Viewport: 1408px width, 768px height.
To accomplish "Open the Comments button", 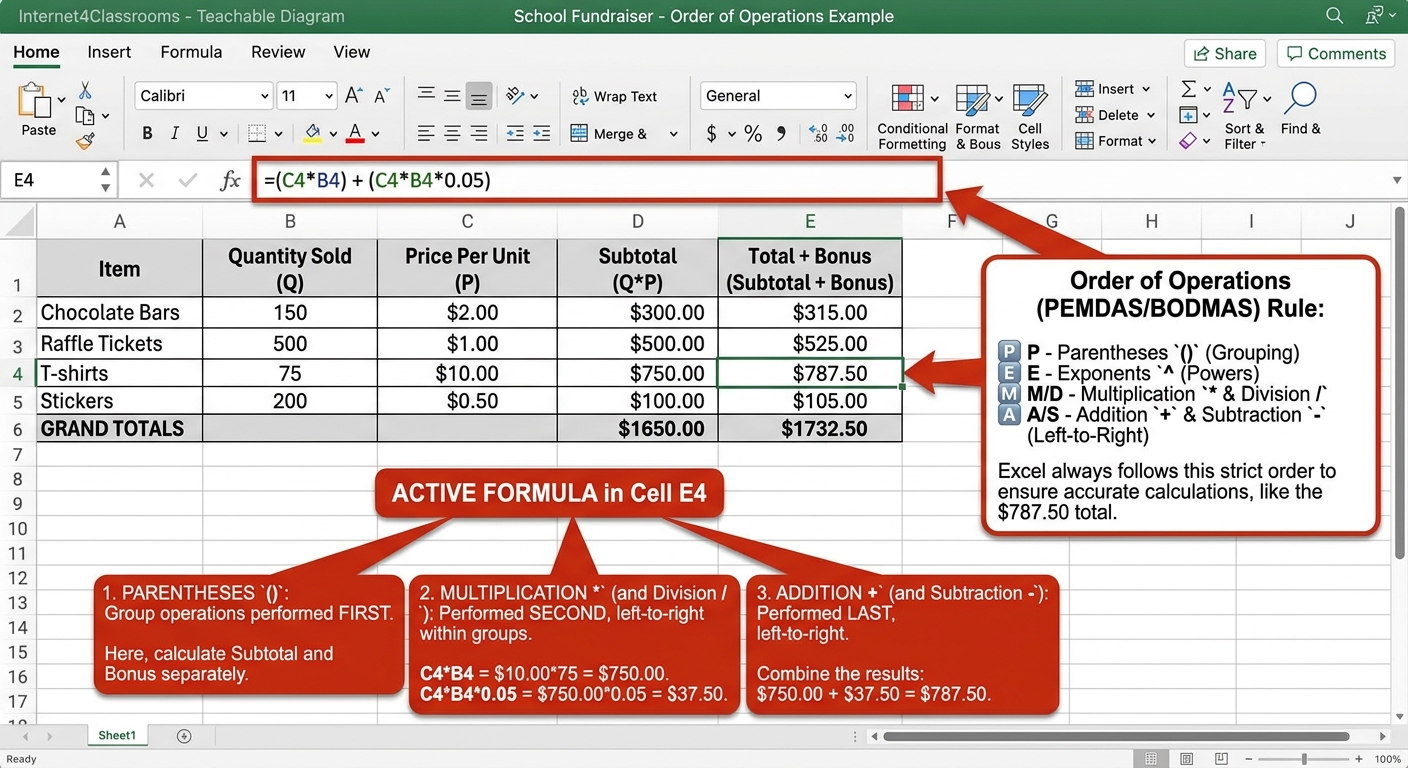I will point(1337,54).
